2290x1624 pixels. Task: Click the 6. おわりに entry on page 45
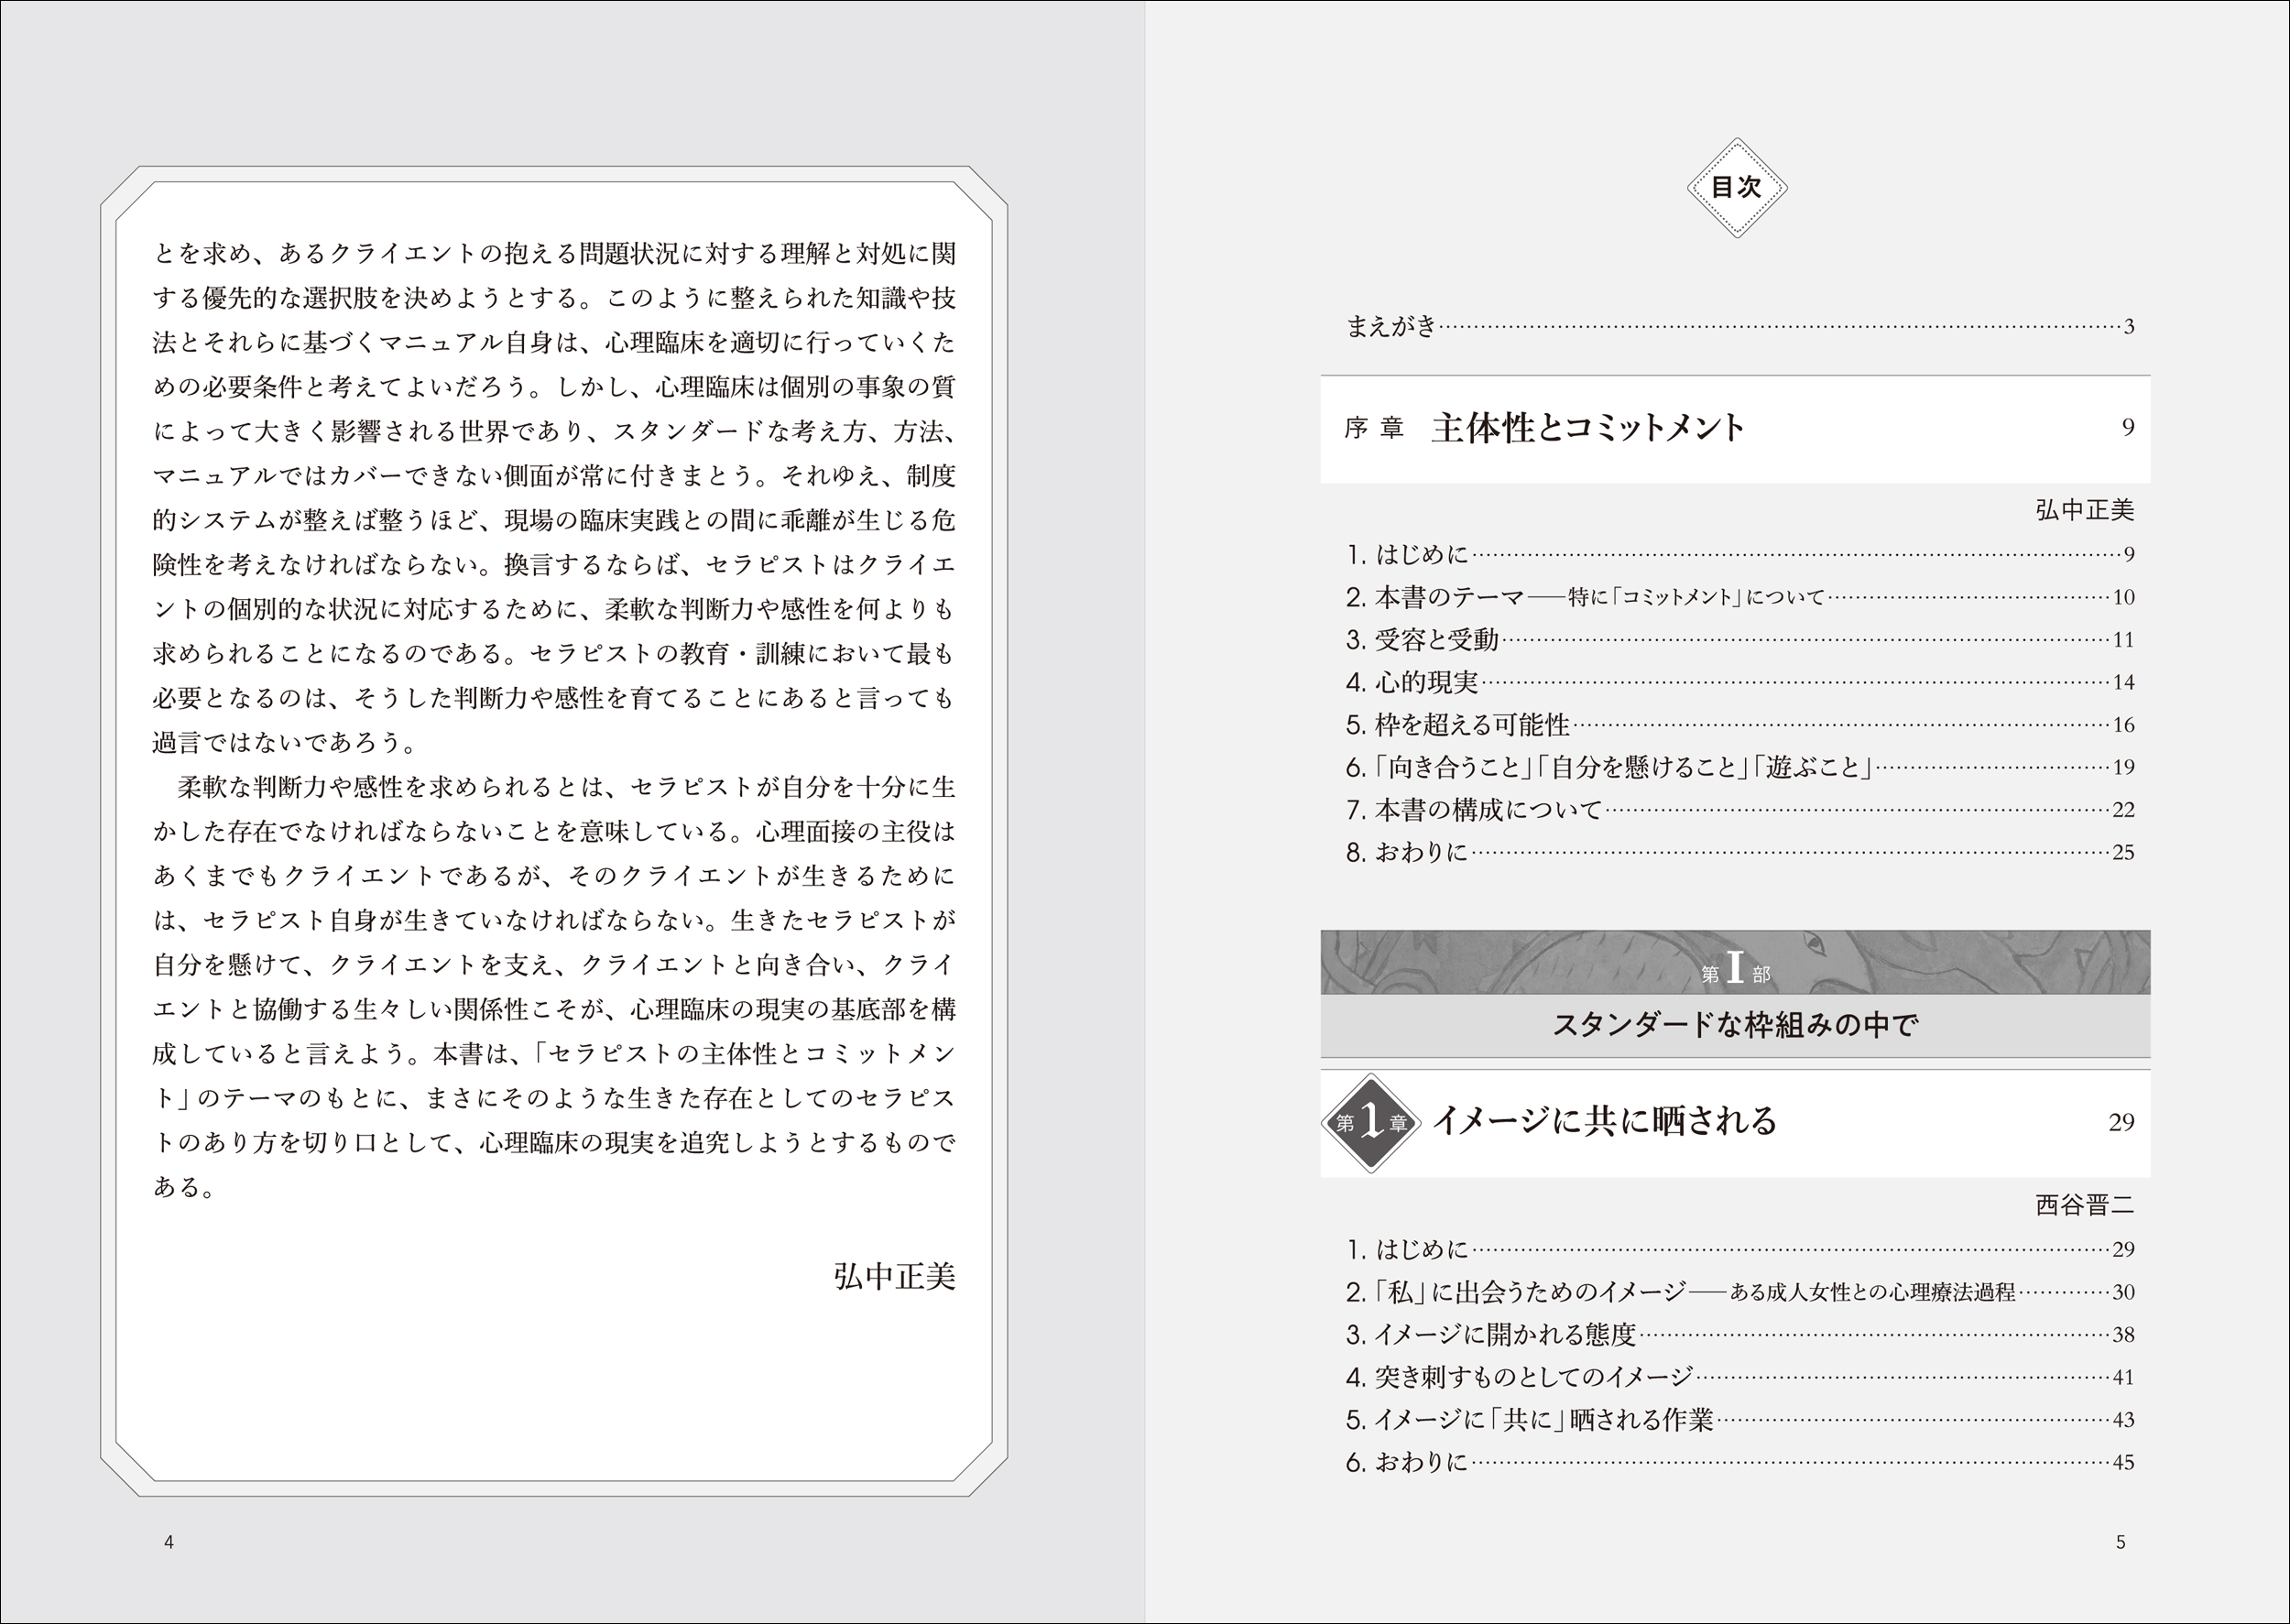pos(1740,1462)
